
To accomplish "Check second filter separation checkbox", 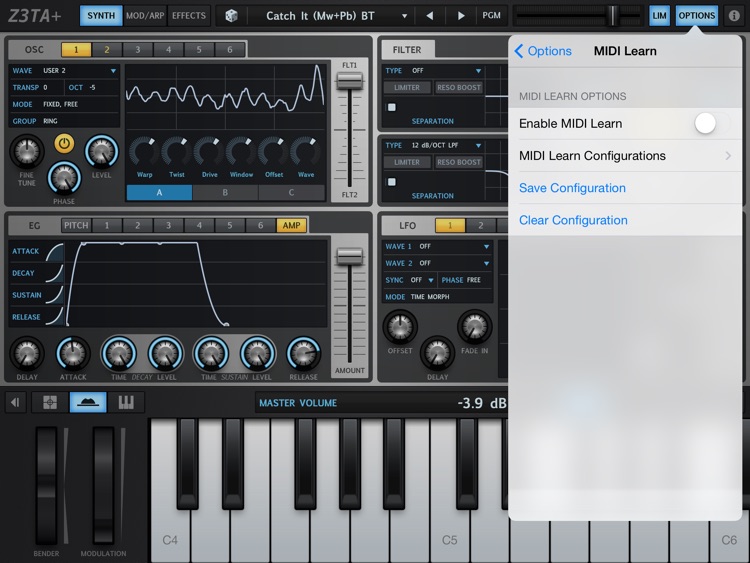I will (x=392, y=182).
